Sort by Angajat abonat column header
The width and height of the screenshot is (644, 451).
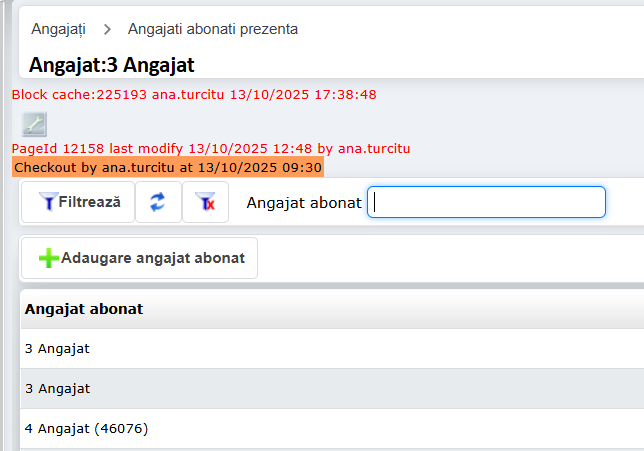(x=84, y=309)
